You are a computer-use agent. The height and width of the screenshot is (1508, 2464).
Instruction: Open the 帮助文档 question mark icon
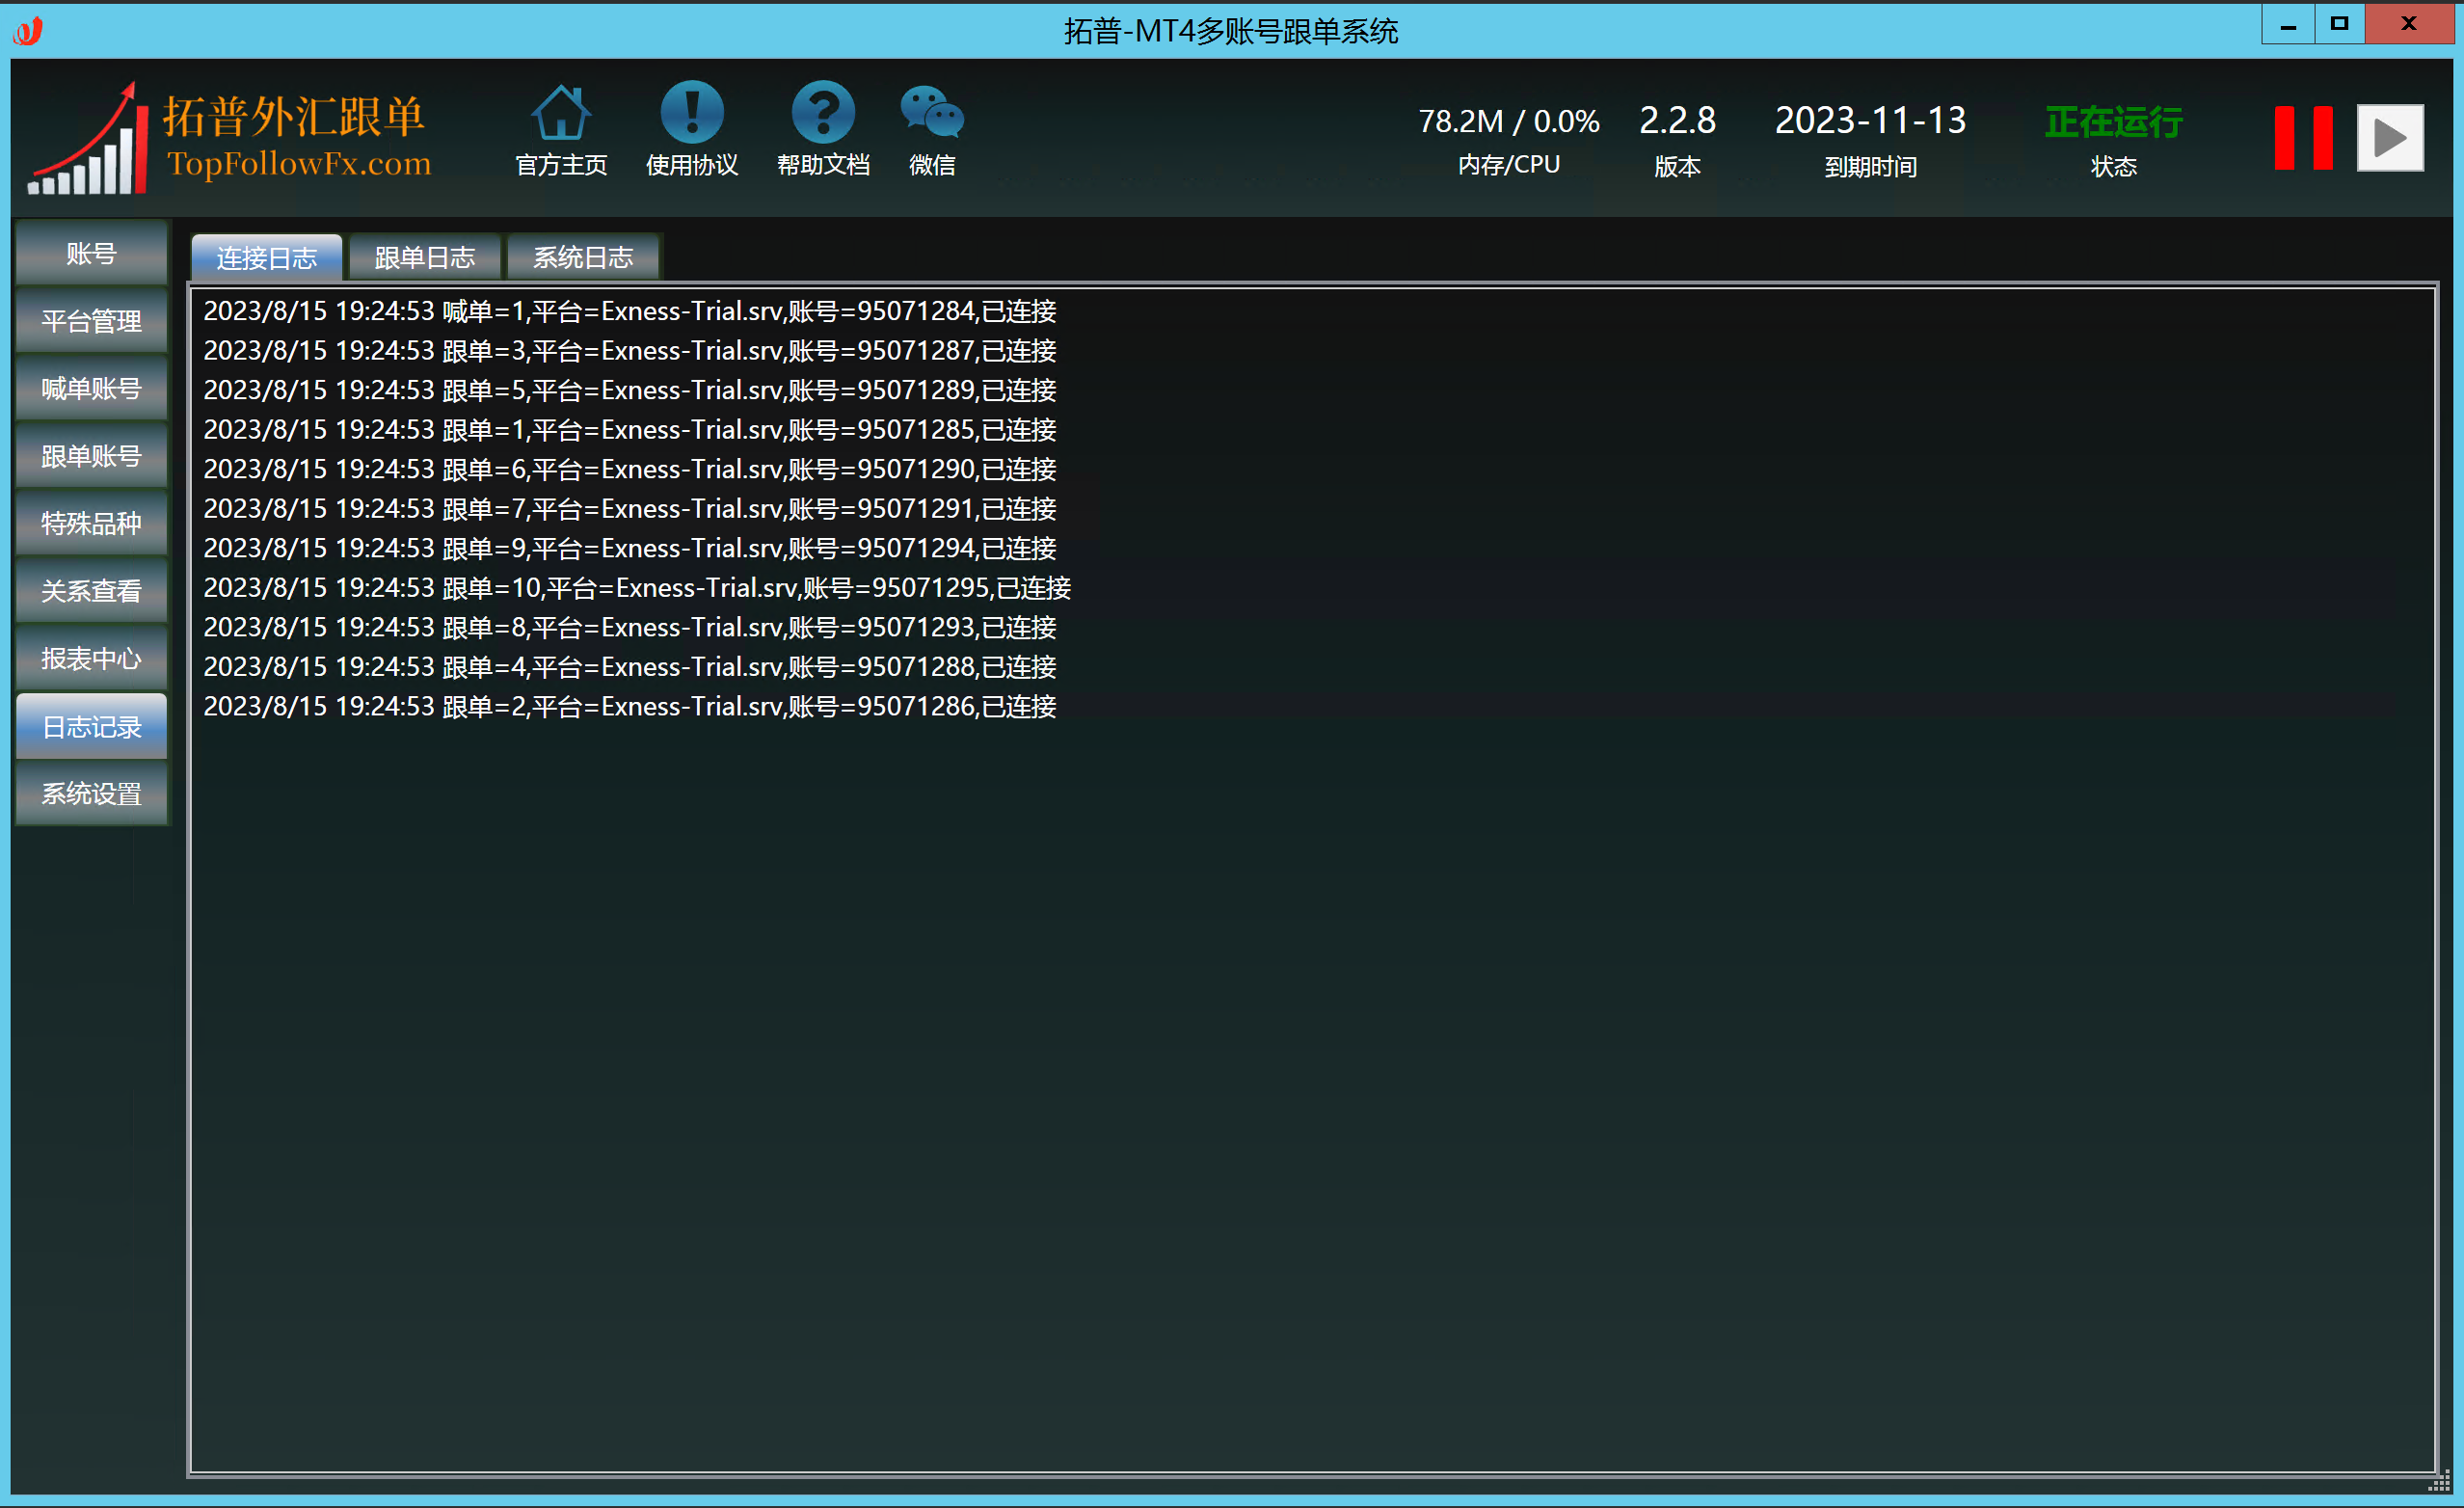[x=823, y=112]
